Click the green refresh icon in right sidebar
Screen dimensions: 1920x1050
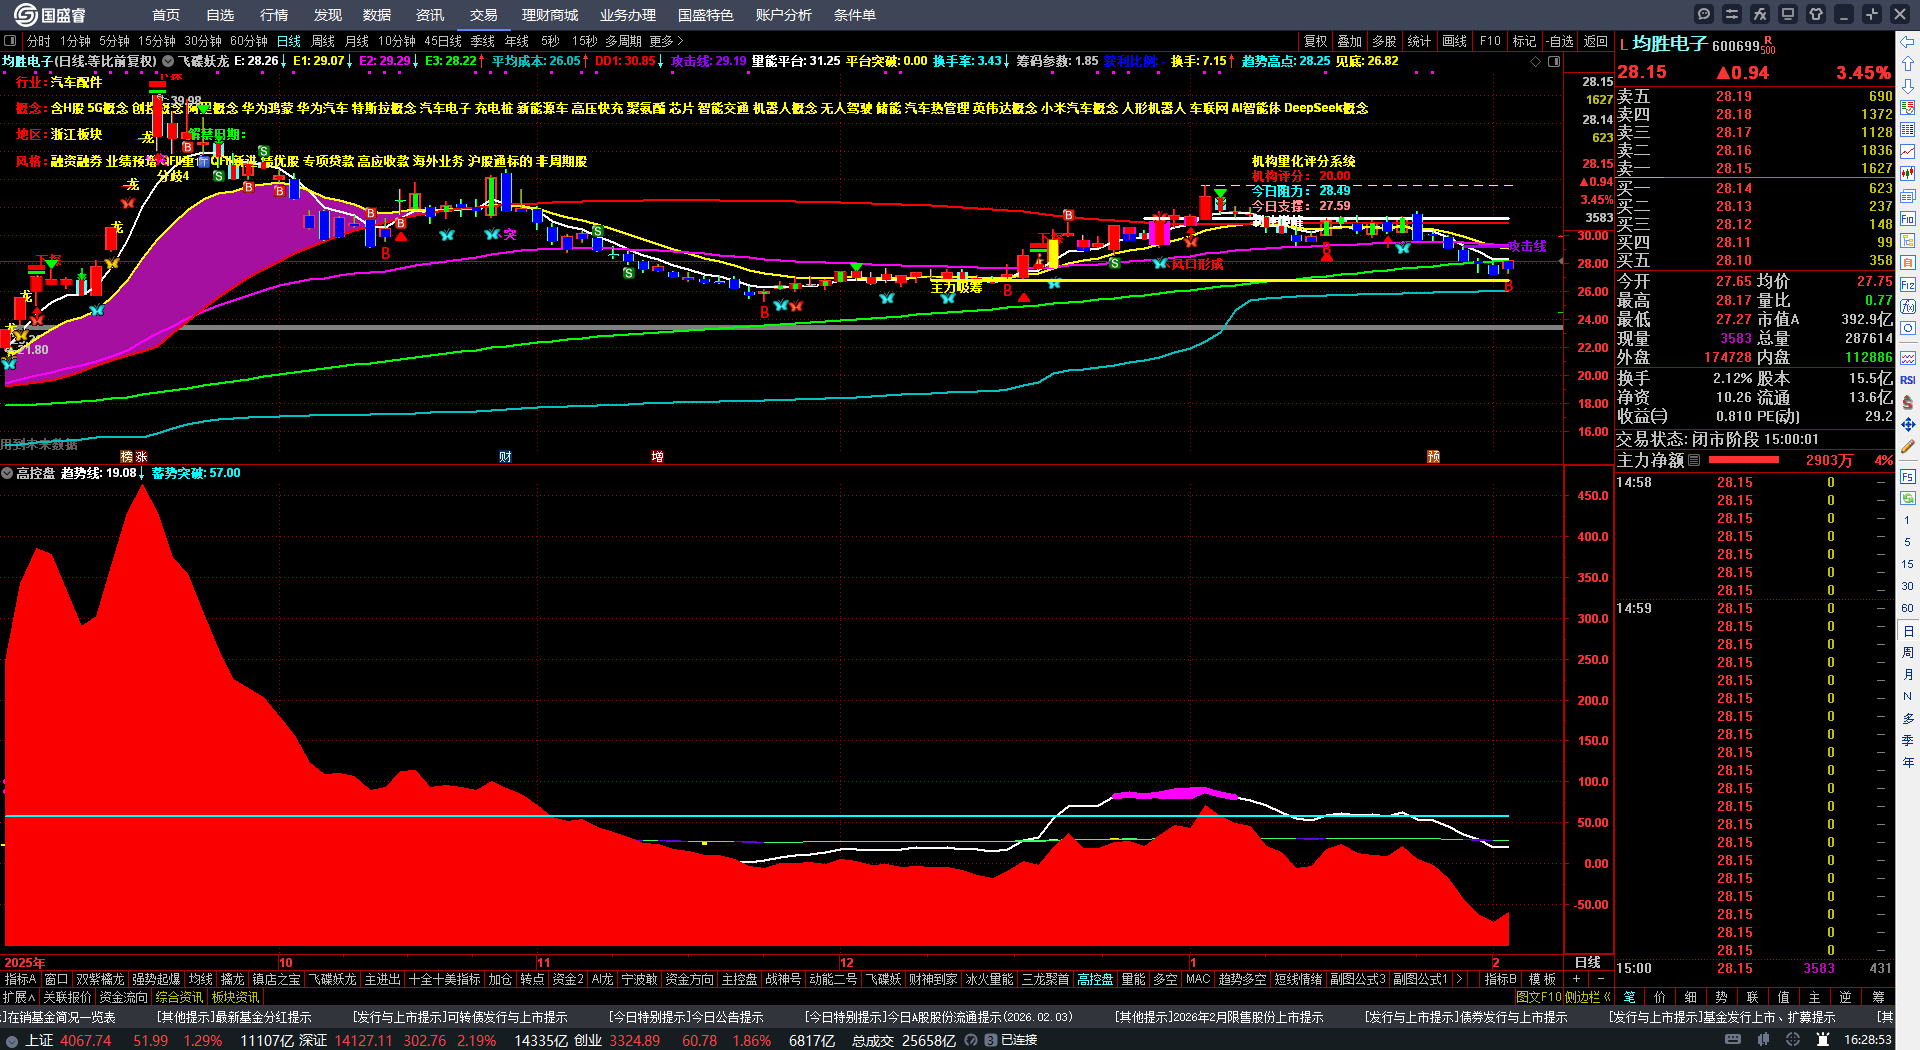pyautogui.click(x=1908, y=498)
